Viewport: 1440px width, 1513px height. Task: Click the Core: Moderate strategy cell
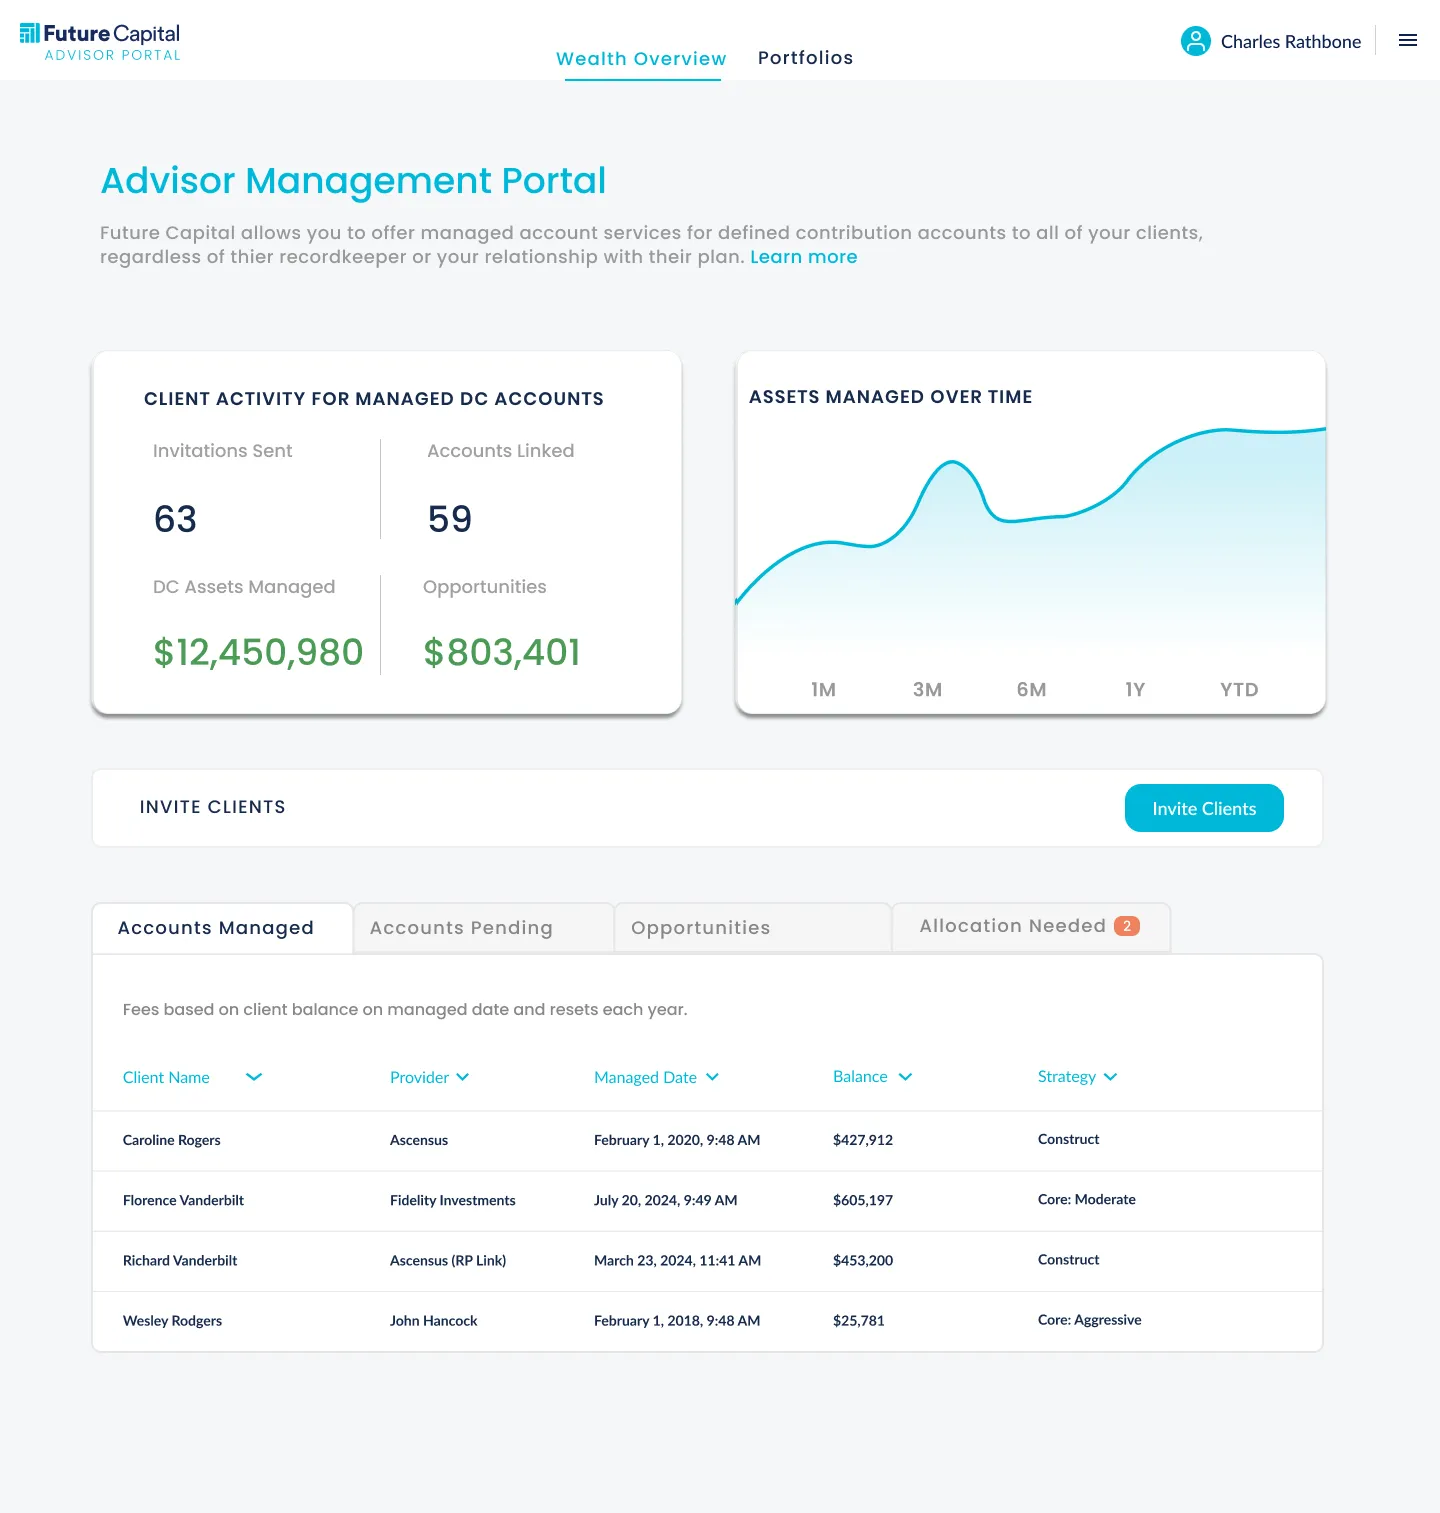(x=1087, y=1199)
